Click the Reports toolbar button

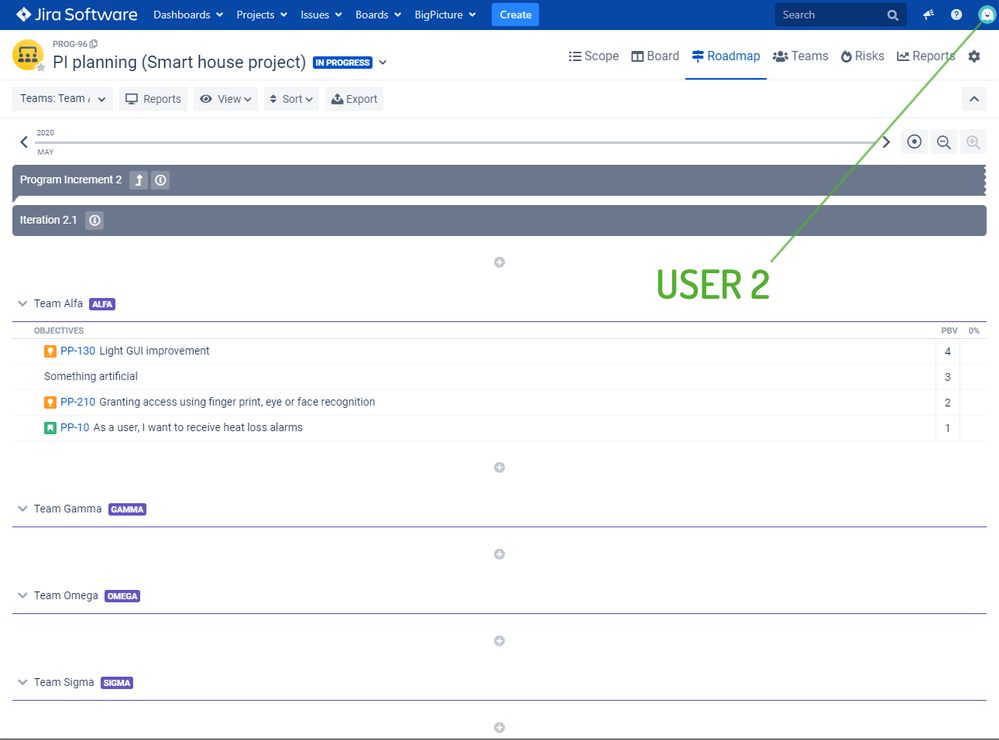(x=153, y=99)
